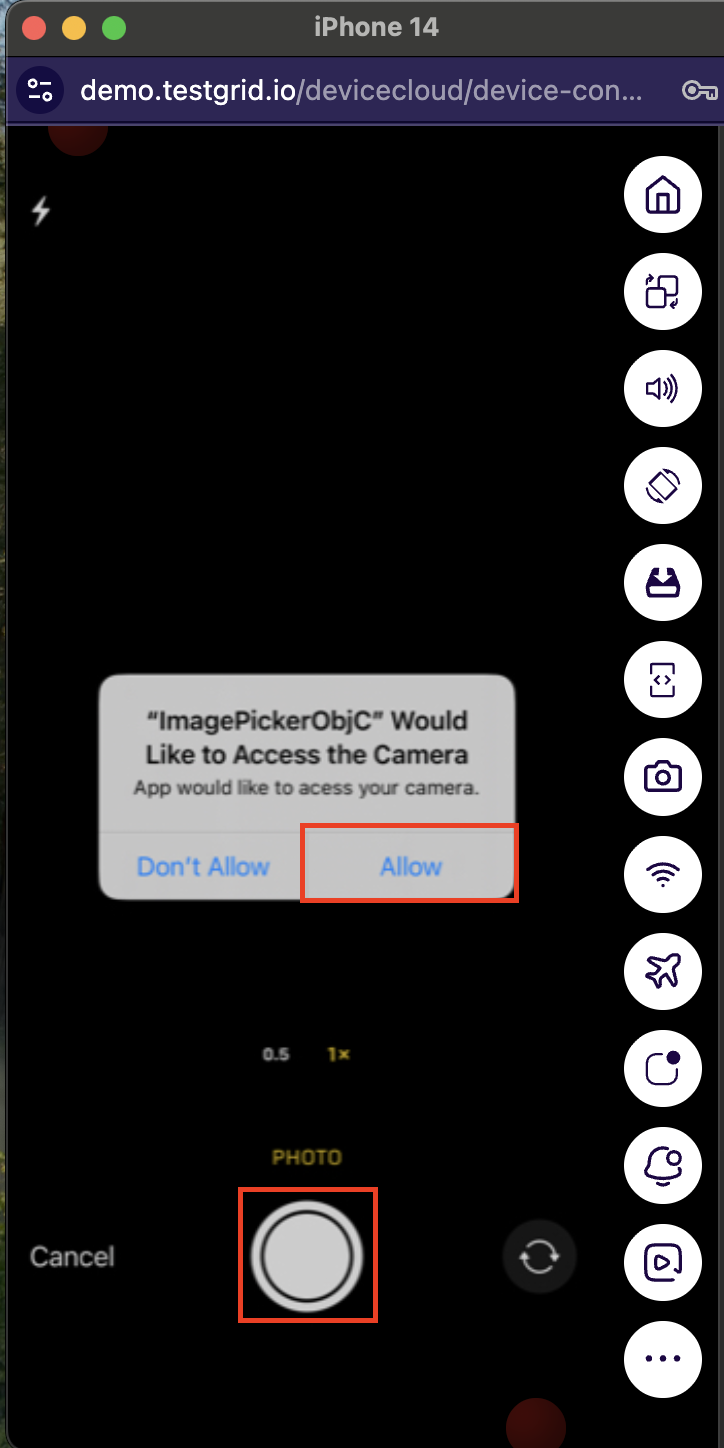This screenshot has height=1448, width=724.
Task: Open the app switcher icon
Action: [x=663, y=292]
